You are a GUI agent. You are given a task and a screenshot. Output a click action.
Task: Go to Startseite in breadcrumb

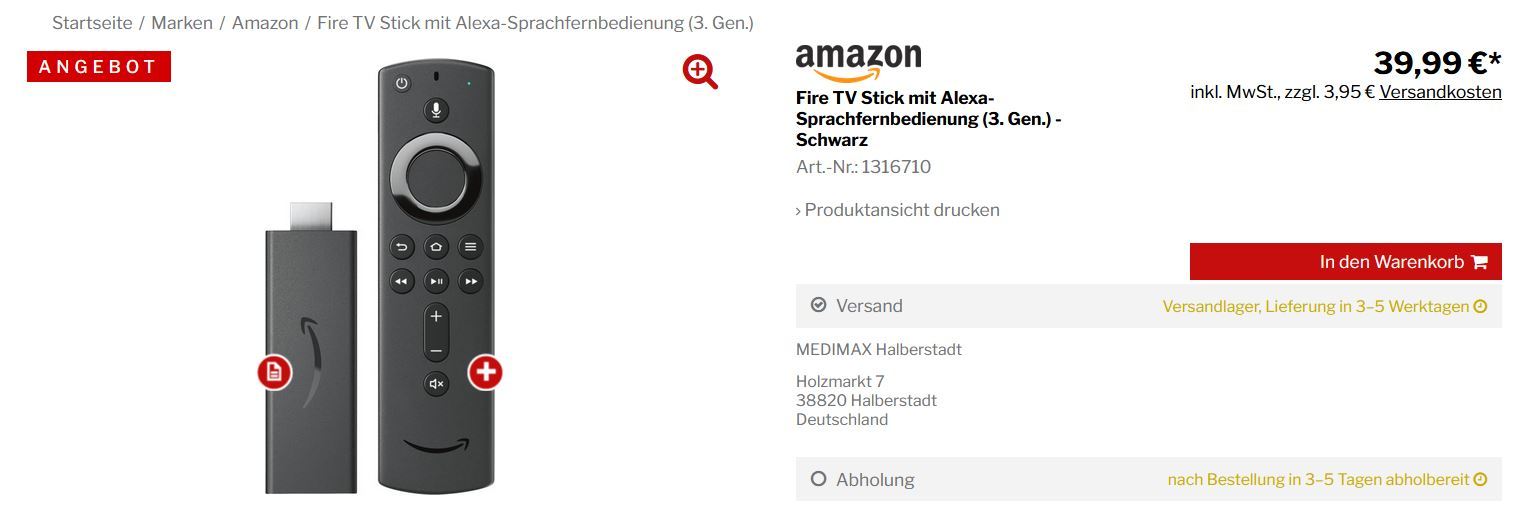[x=92, y=23]
